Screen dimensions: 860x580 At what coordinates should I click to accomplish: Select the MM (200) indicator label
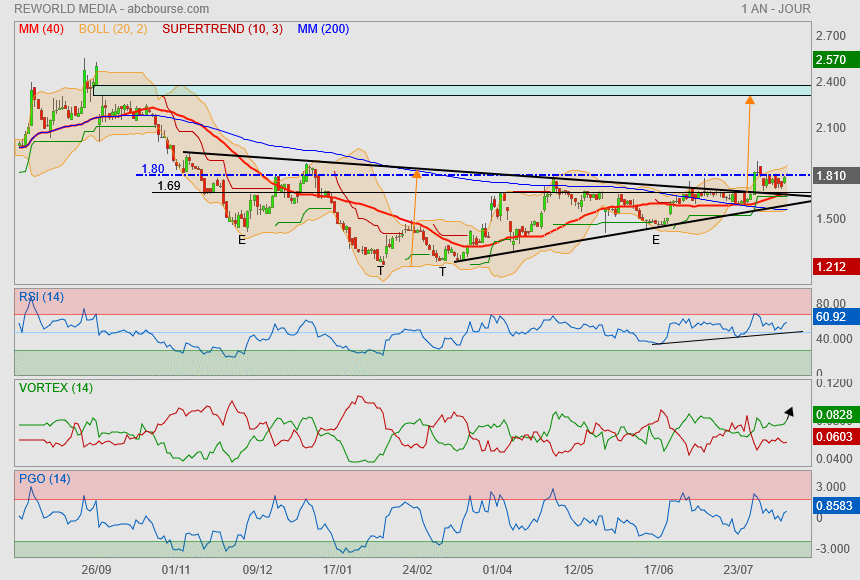(x=323, y=29)
